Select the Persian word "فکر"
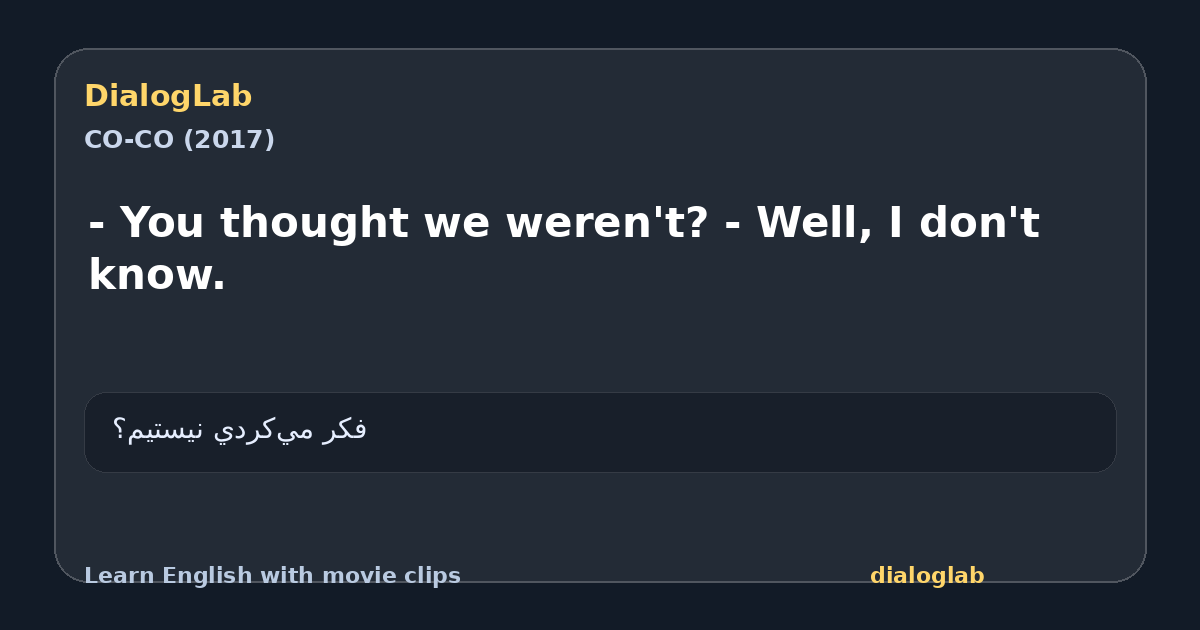 pos(345,430)
